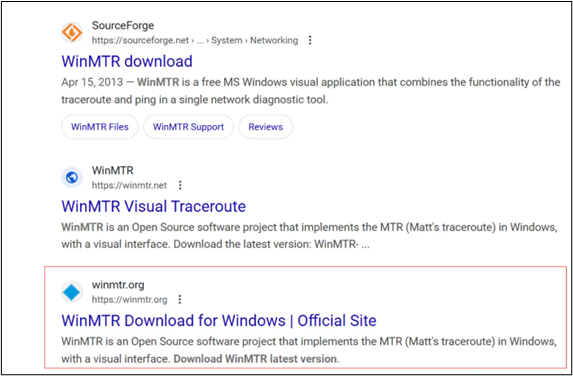Open the 'WinMTR download' result title
The image size is (573, 376).
(x=127, y=61)
